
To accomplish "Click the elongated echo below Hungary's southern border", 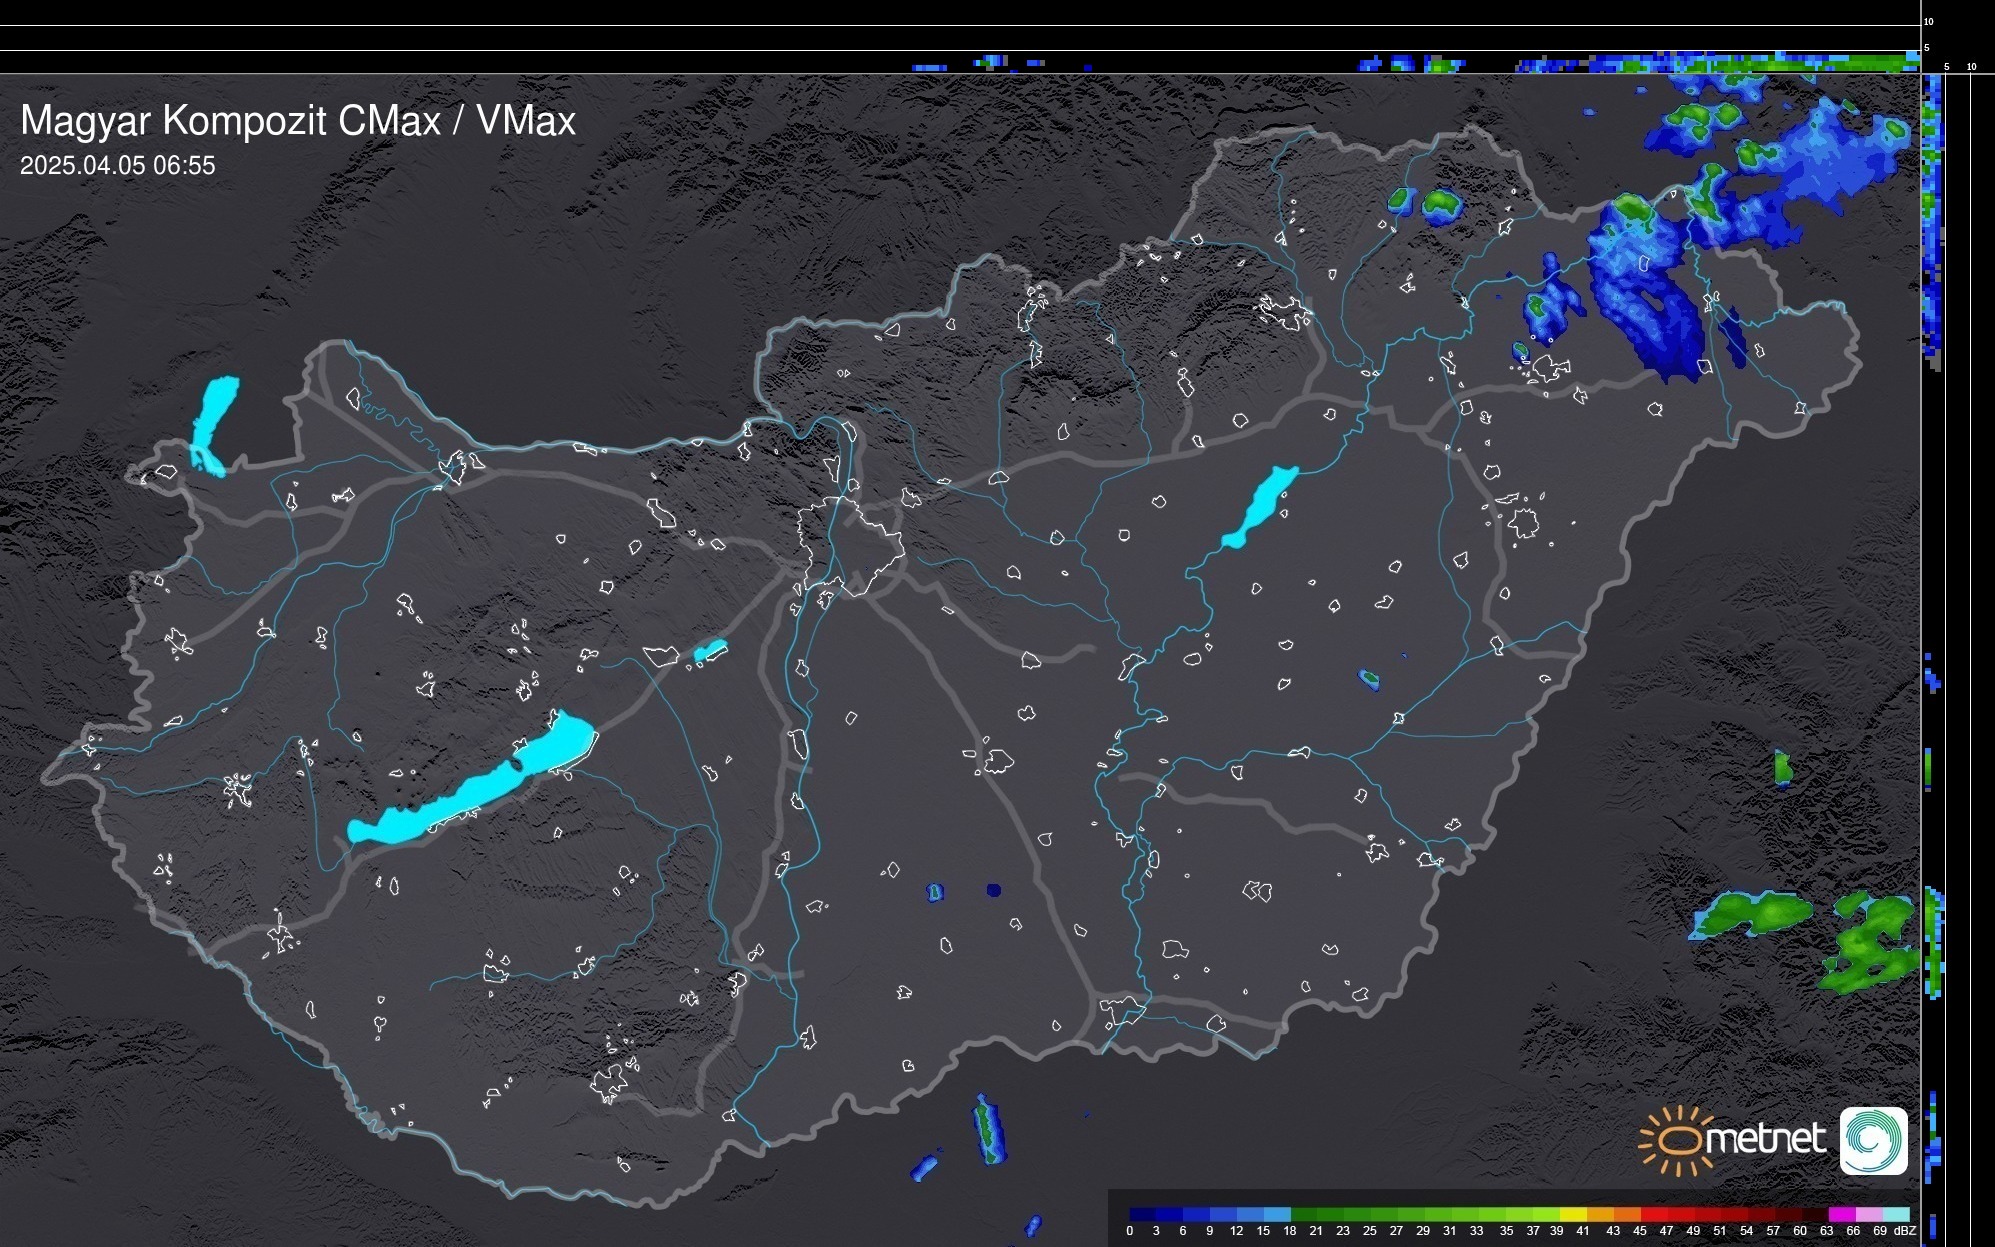I will [x=988, y=1128].
